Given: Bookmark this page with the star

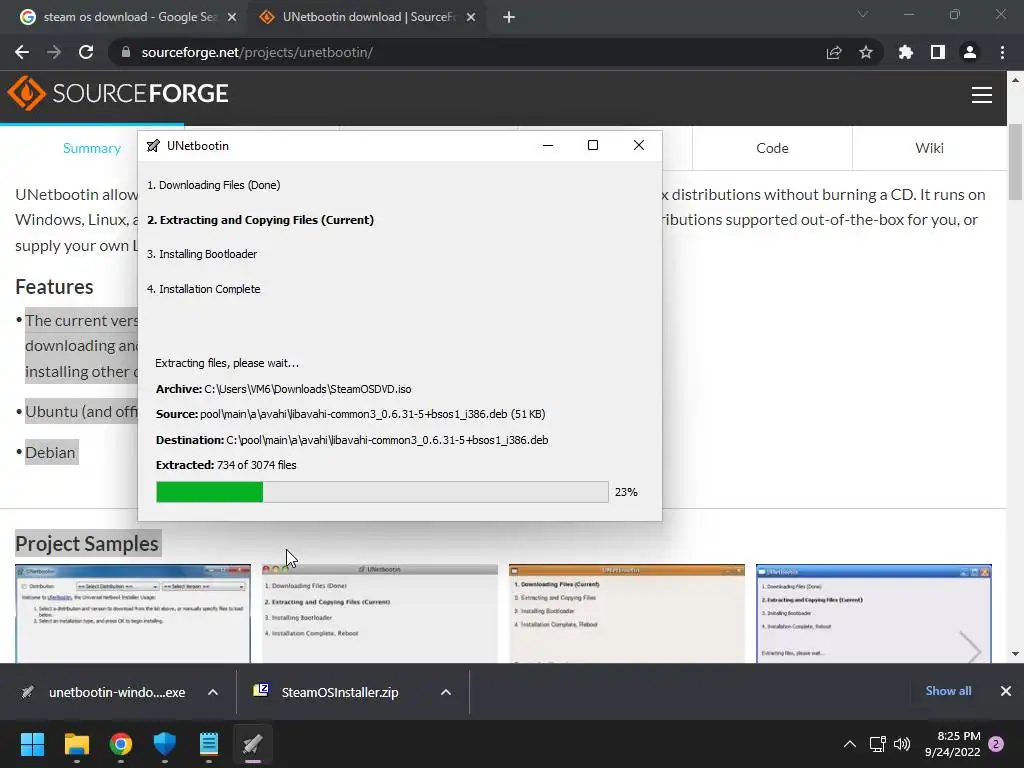Looking at the screenshot, I should 866,52.
